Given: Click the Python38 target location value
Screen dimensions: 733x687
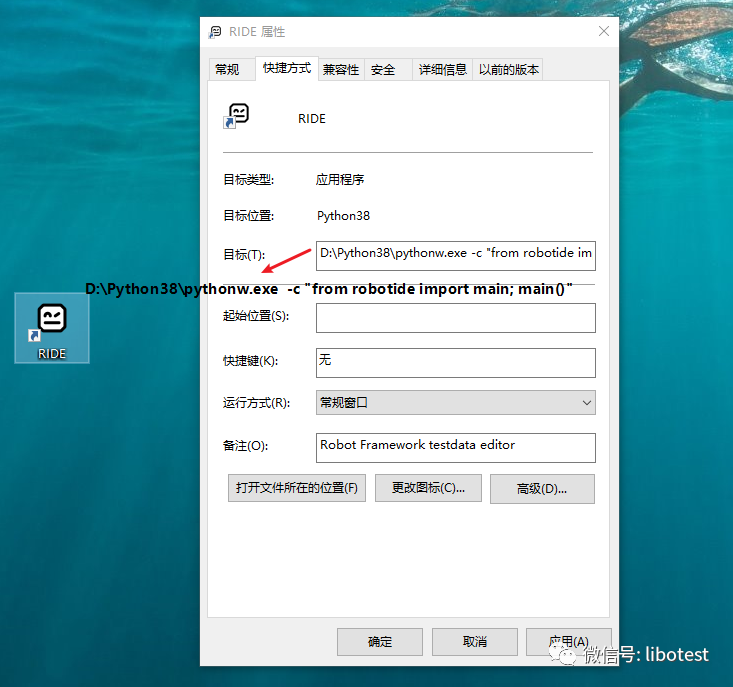Looking at the screenshot, I should pyautogui.click(x=343, y=215).
